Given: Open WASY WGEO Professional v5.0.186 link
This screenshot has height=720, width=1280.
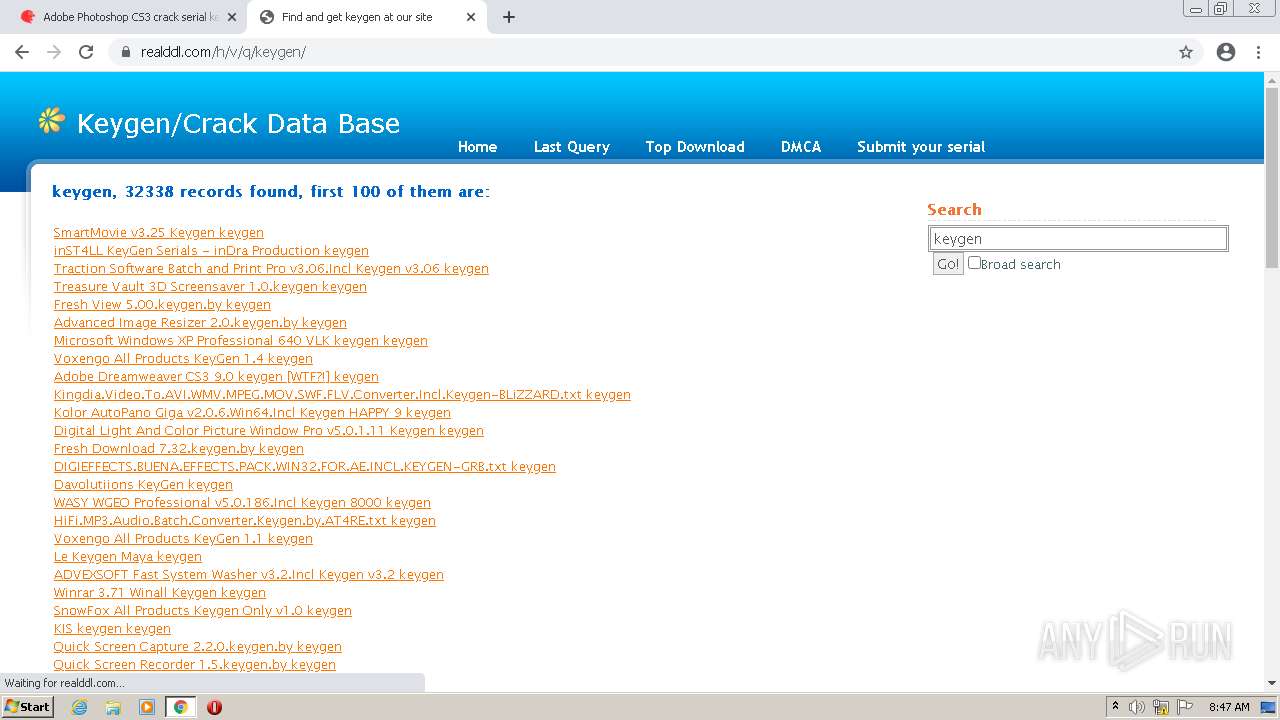Looking at the screenshot, I should tap(242, 503).
